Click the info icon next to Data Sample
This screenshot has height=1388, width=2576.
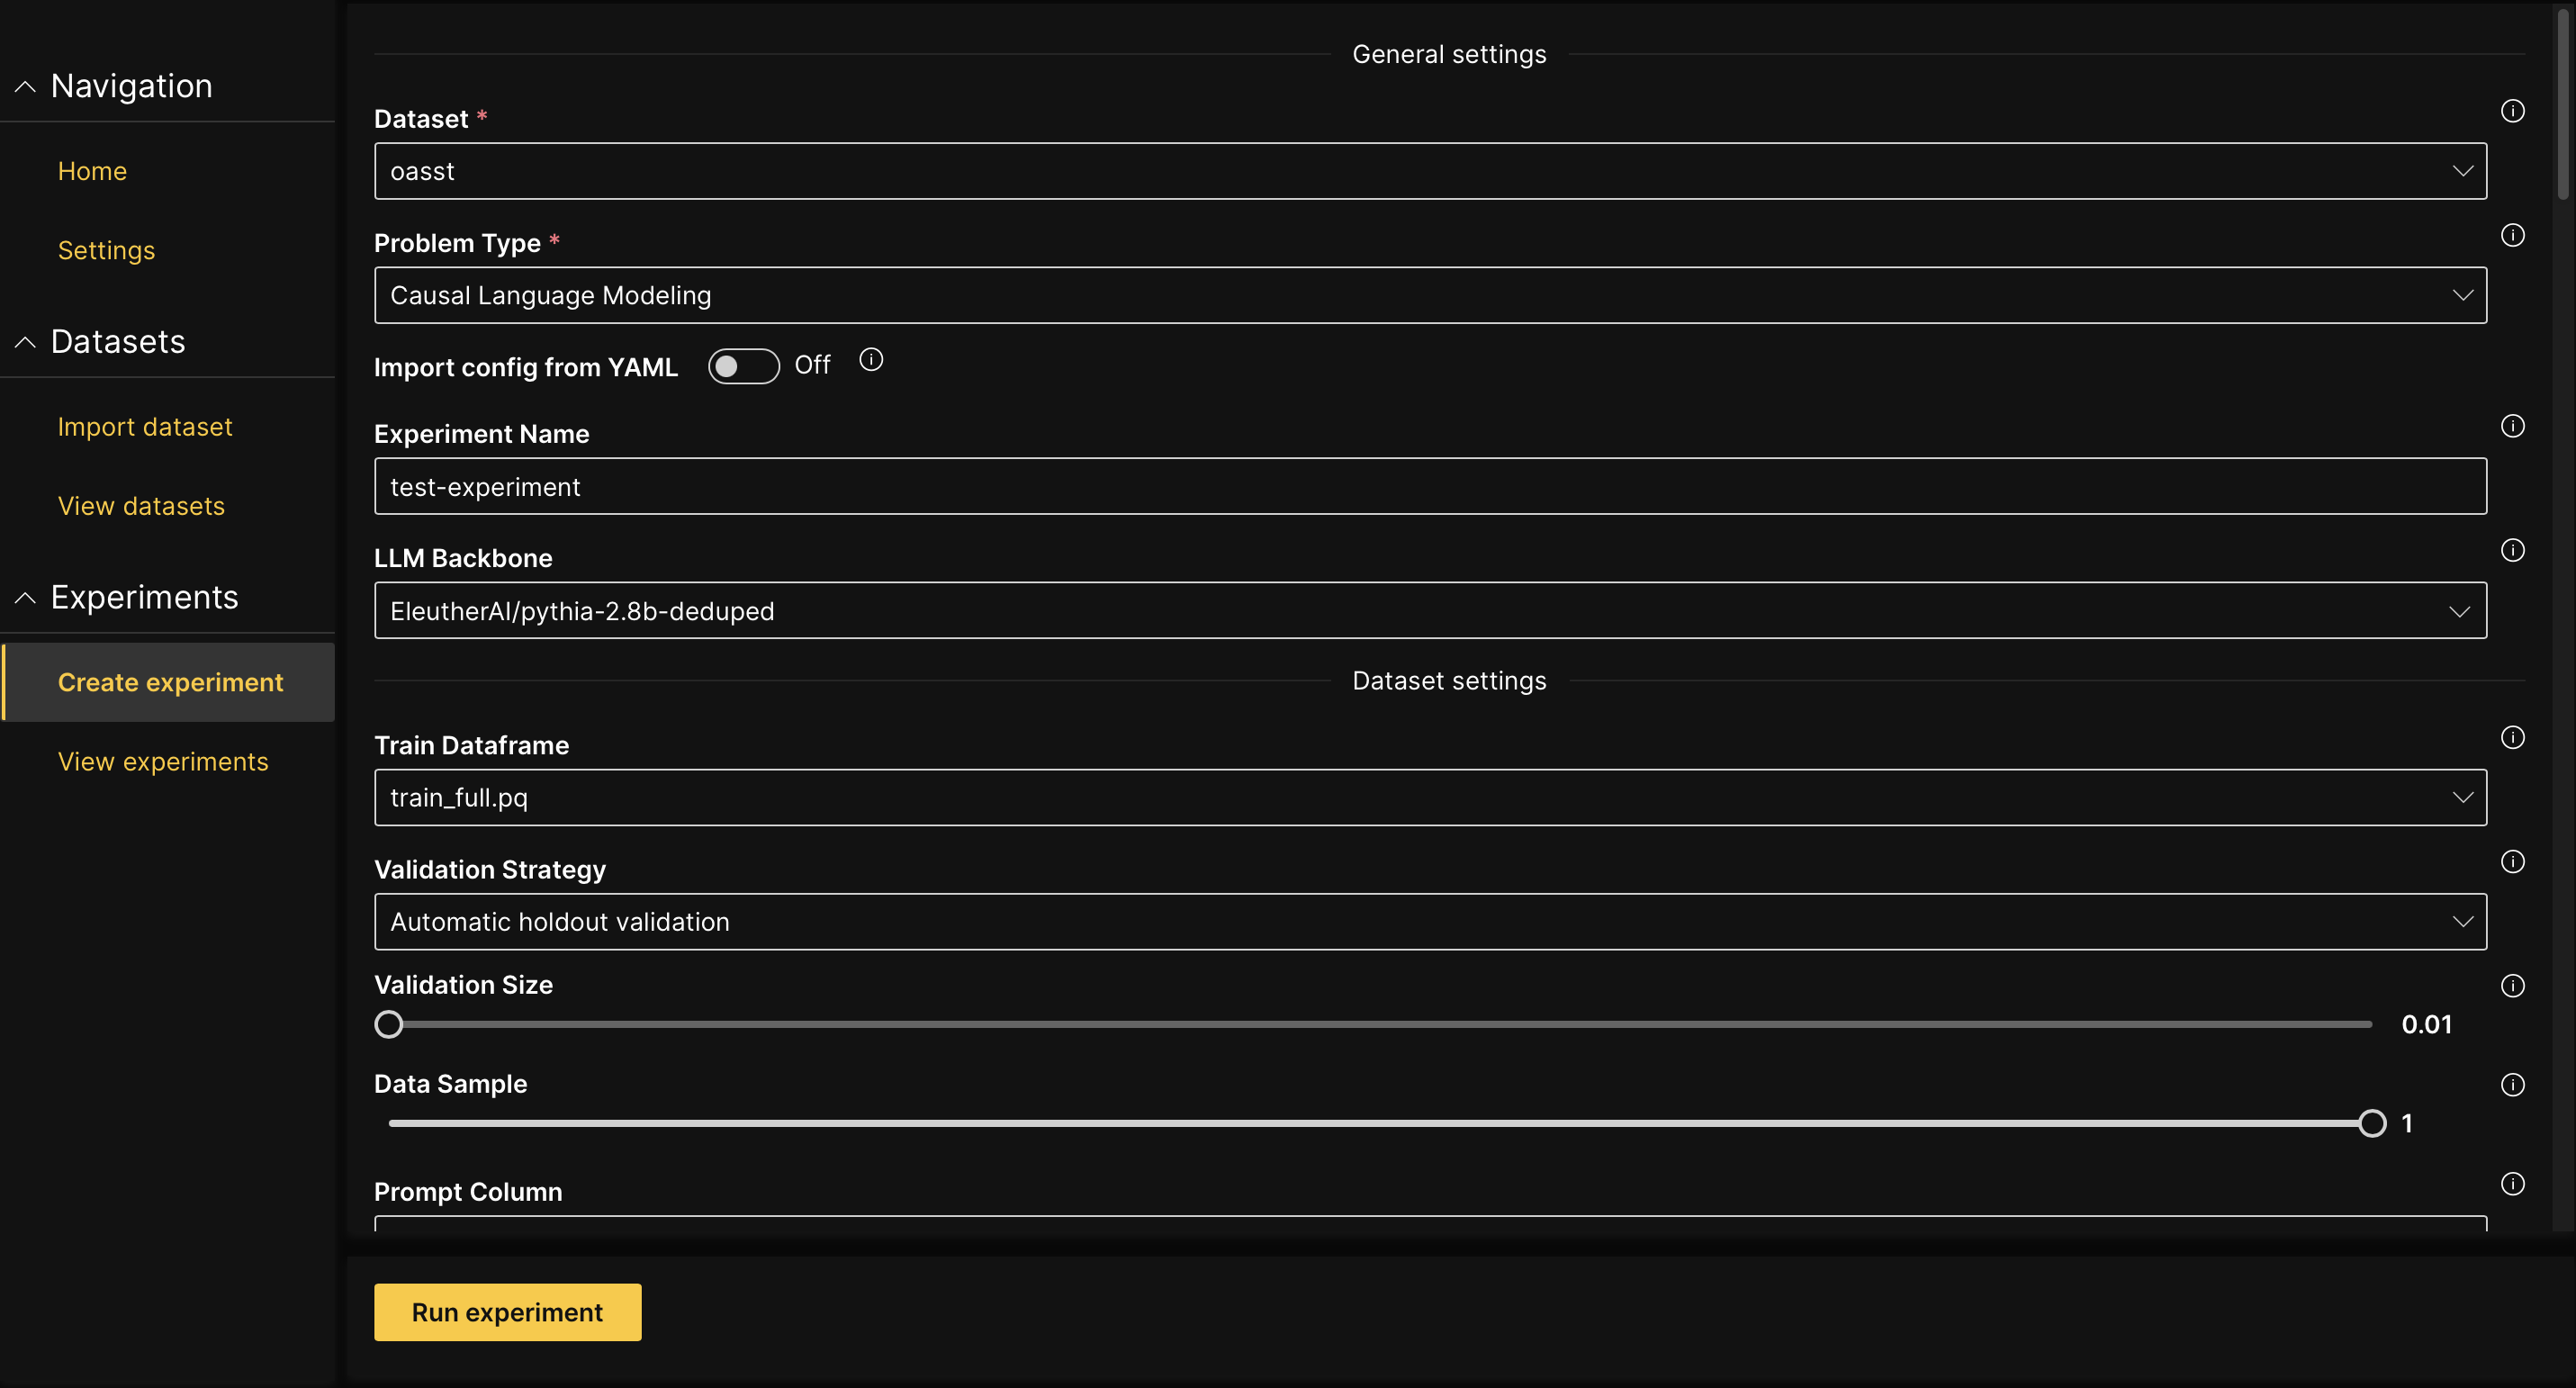[x=2512, y=1085]
